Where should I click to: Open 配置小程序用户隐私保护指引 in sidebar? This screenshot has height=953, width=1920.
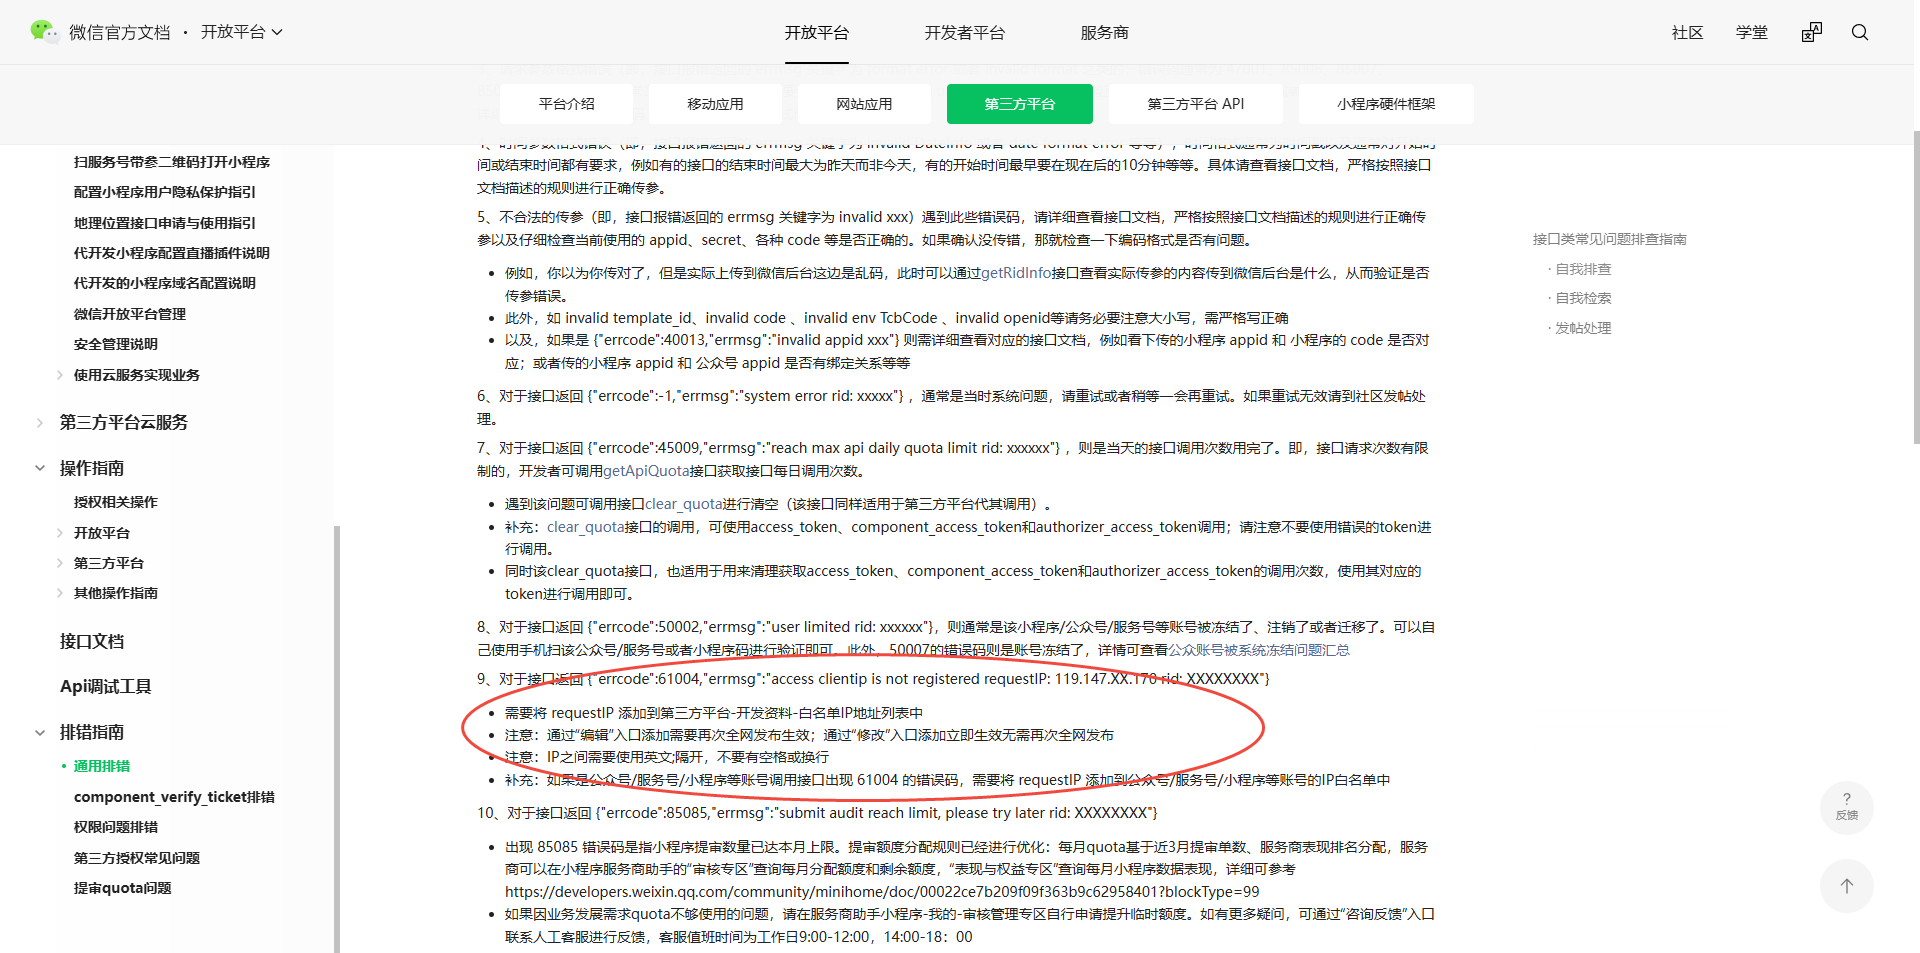coord(165,192)
